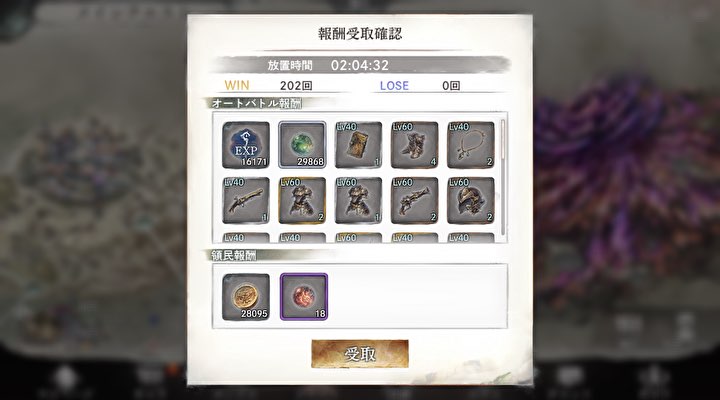Tap the Lv40 book item reward
The width and height of the screenshot is (720, 400).
tap(358, 145)
